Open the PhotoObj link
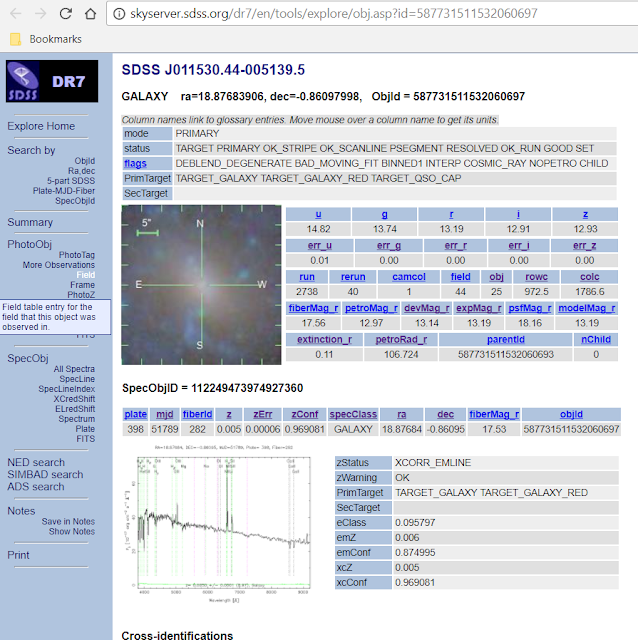Image resolution: width=638 pixels, height=640 pixels. [29, 244]
